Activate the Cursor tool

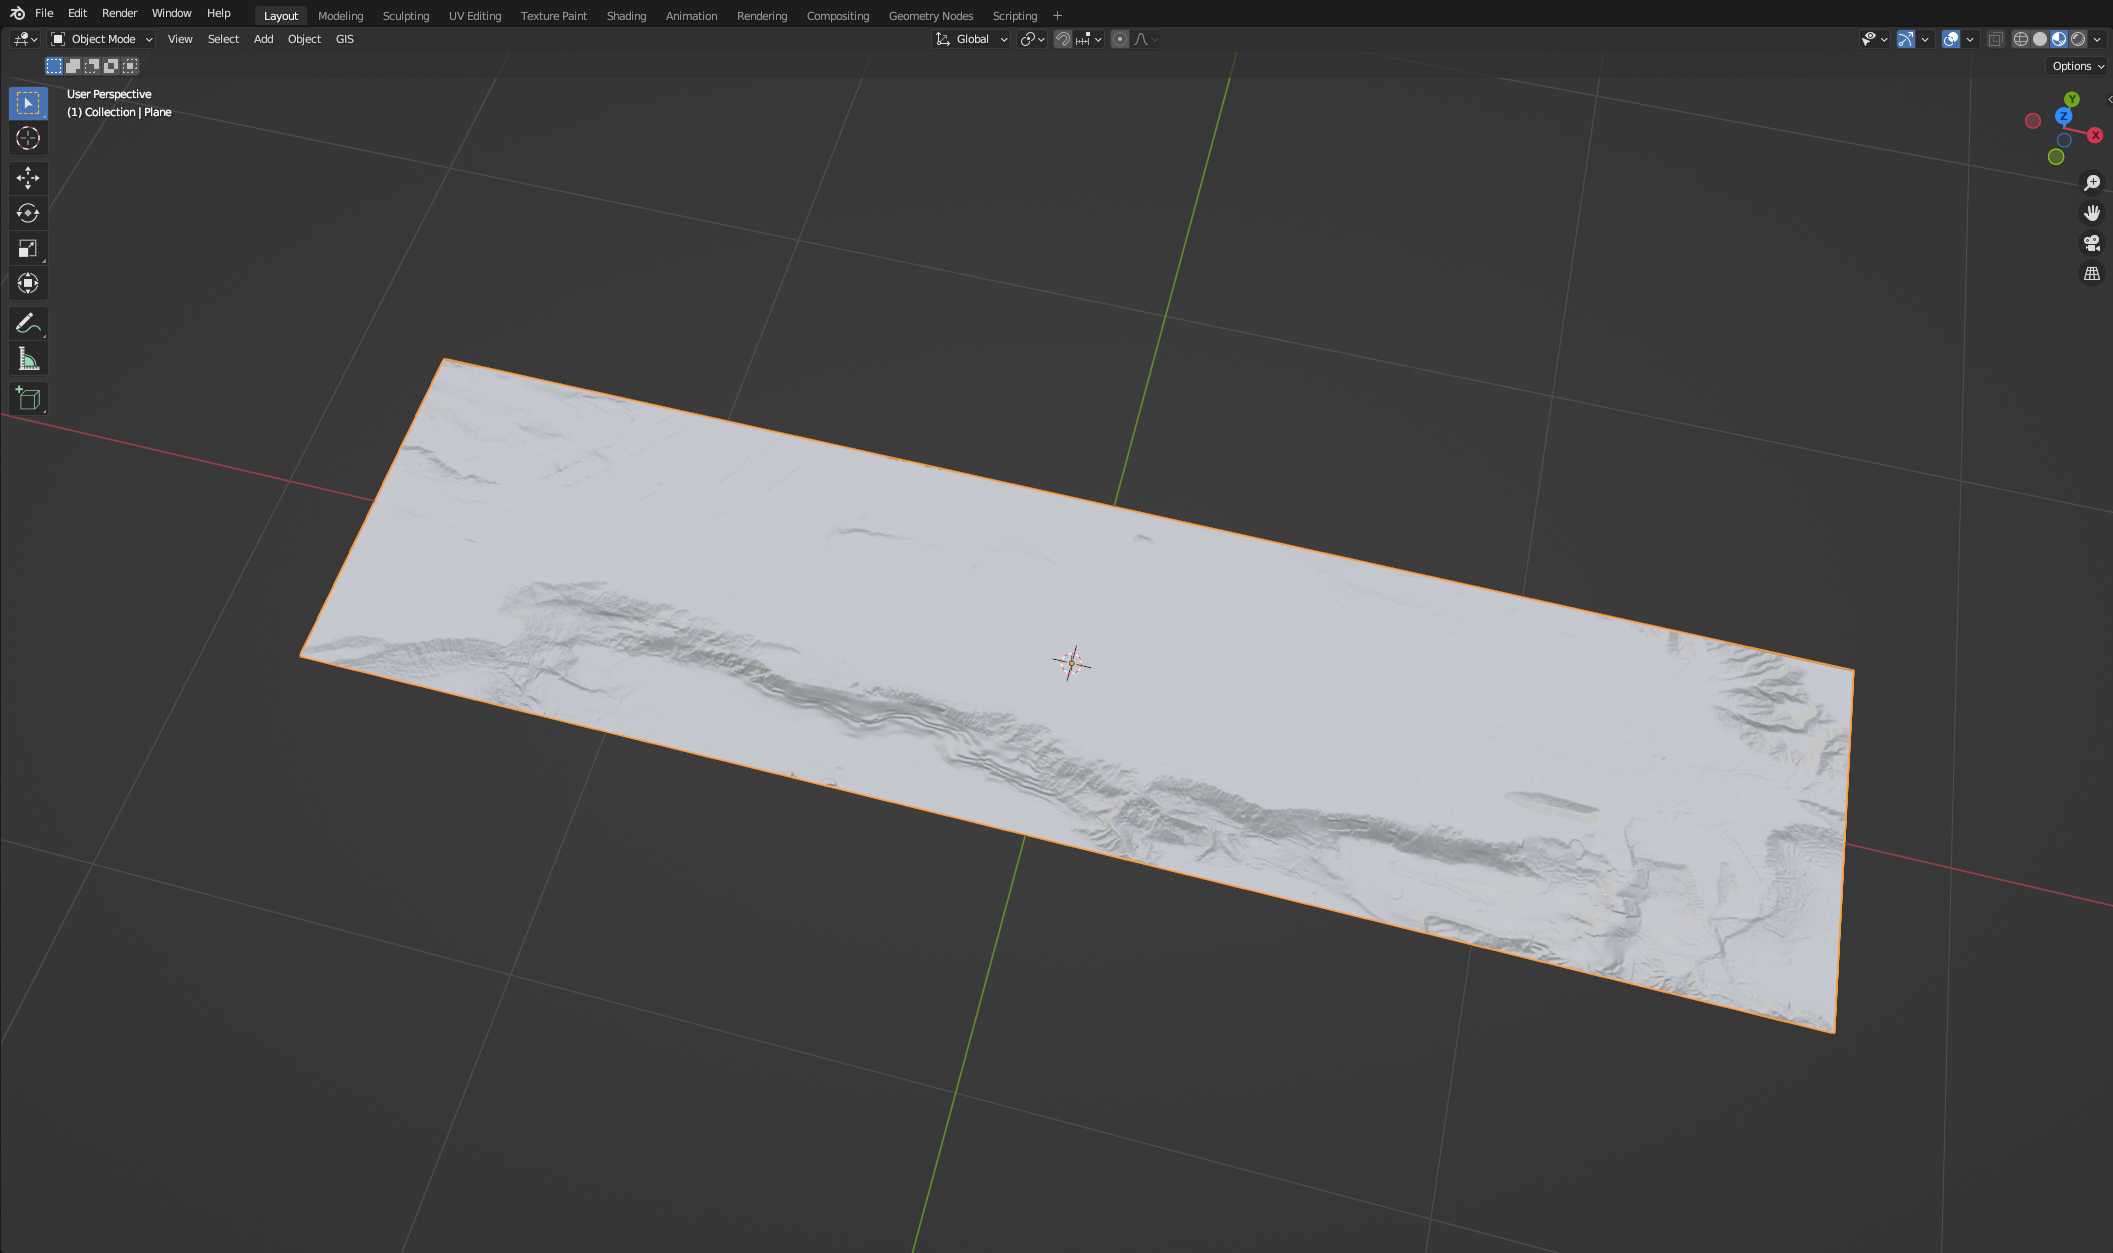click(x=28, y=138)
